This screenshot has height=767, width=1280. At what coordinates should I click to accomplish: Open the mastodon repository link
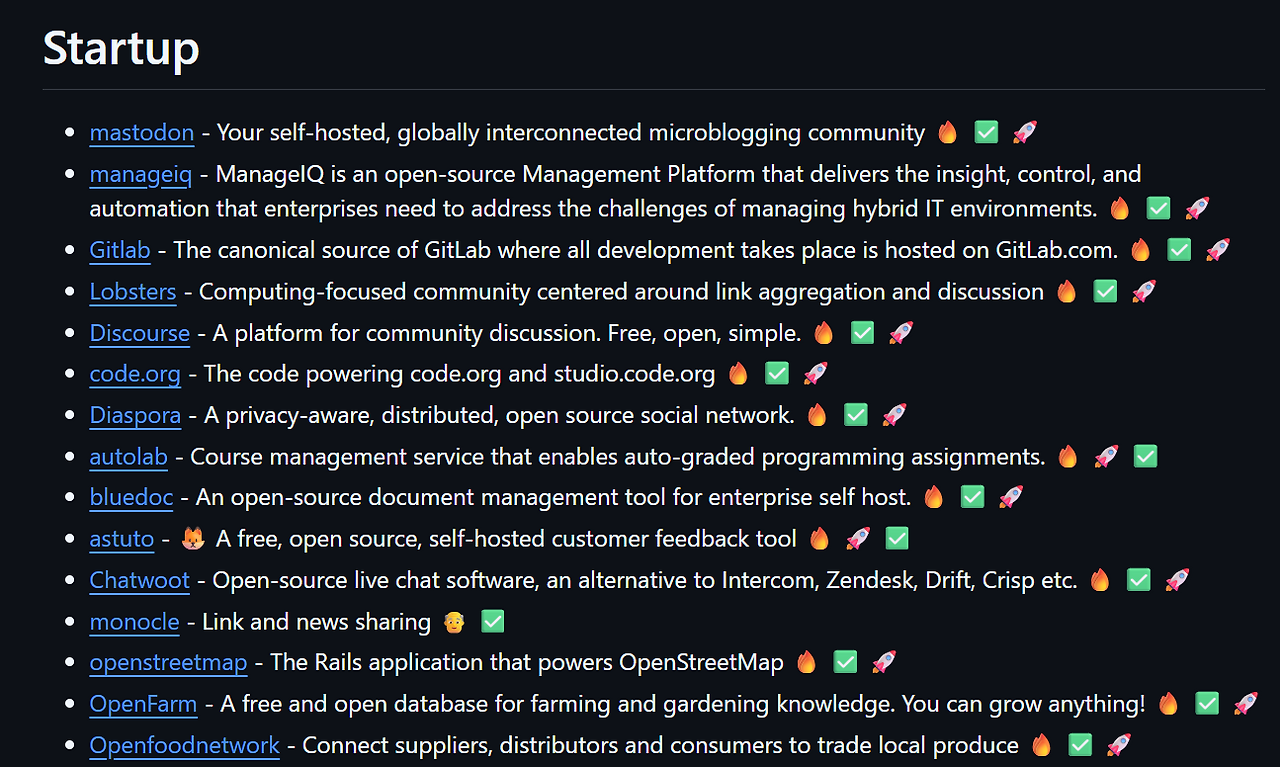pos(142,132)
